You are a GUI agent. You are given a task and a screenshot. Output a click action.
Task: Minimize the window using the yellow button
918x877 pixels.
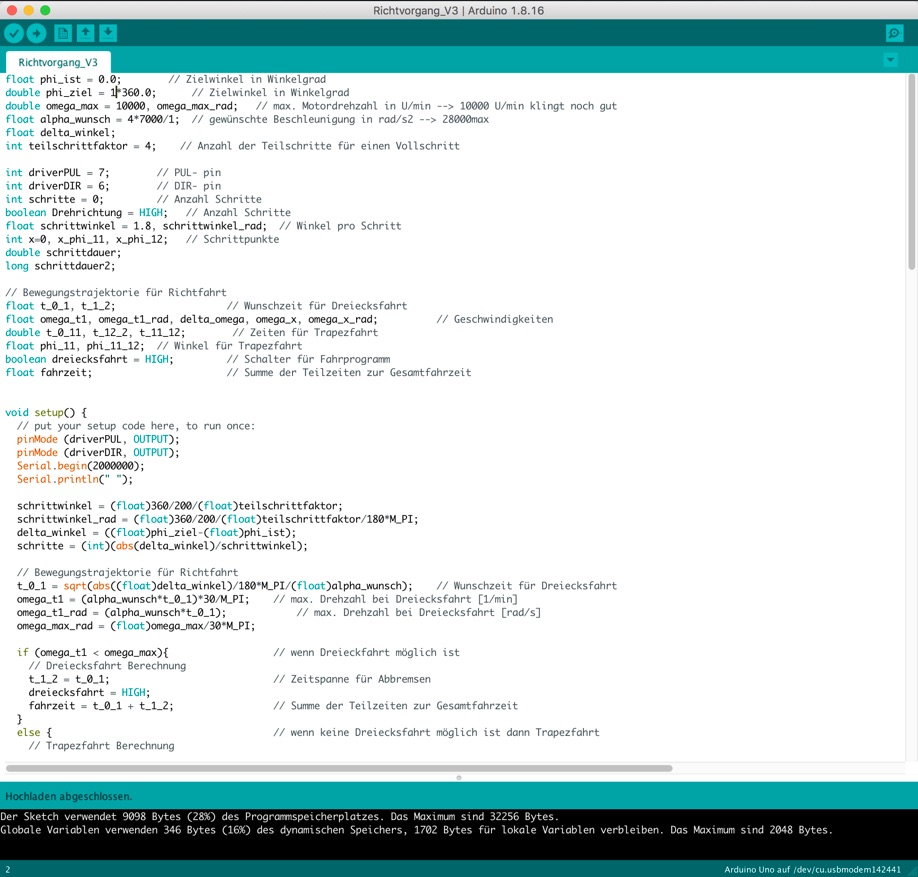(27, 9)
